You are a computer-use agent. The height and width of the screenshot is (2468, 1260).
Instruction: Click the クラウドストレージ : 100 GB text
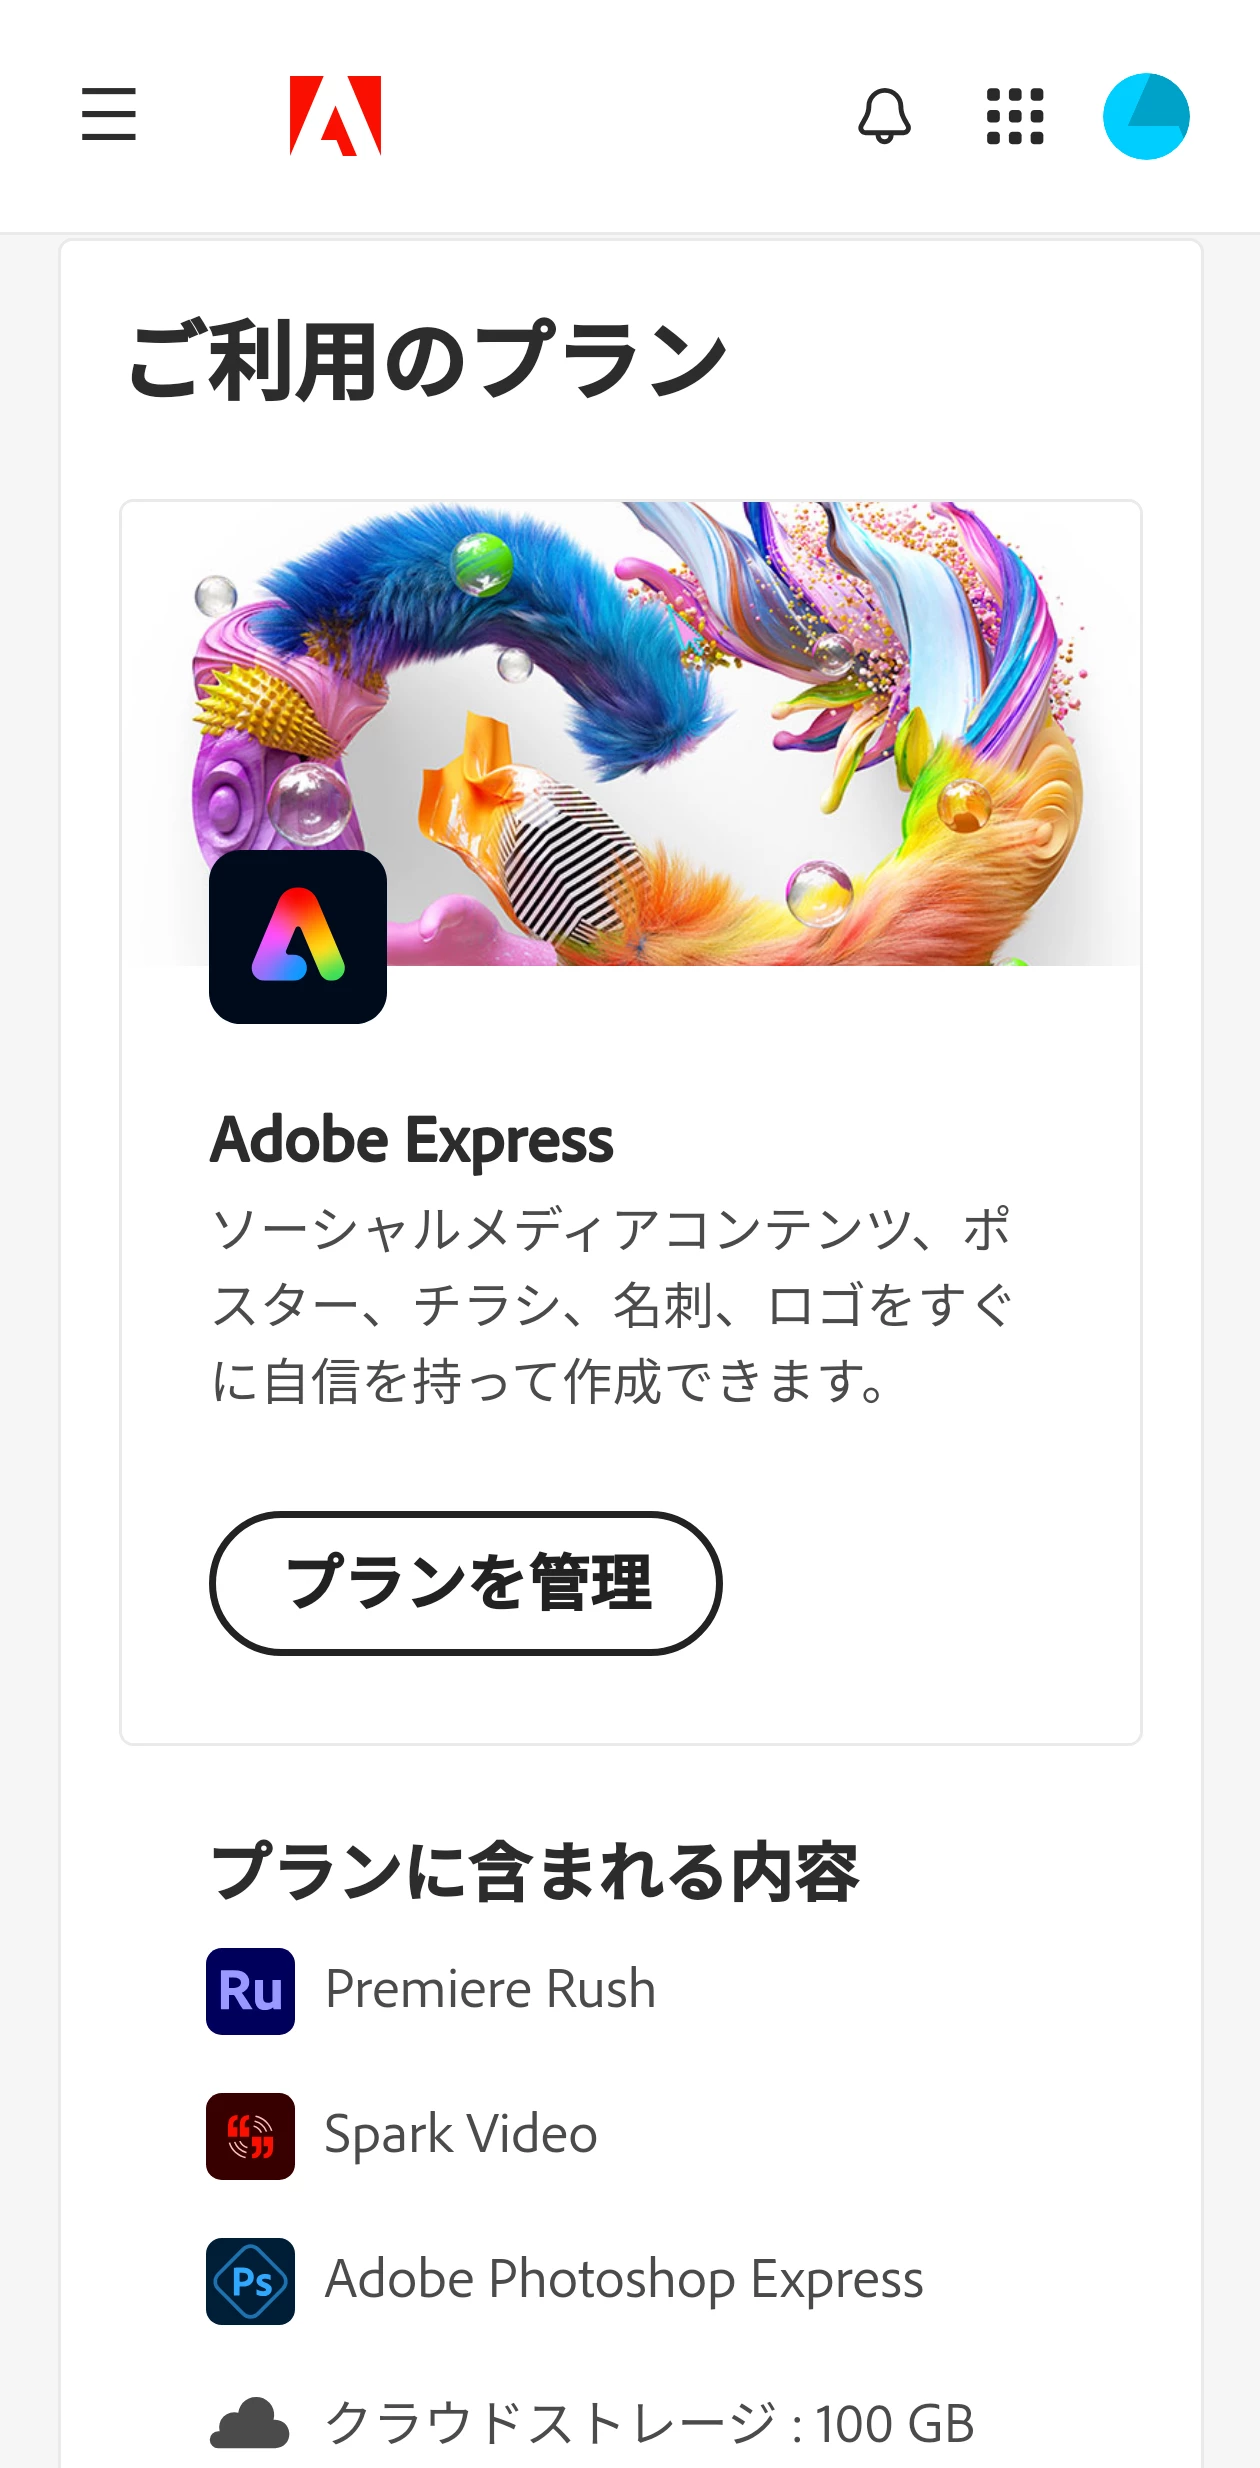pyautogui.click(x=650, y=2424)
